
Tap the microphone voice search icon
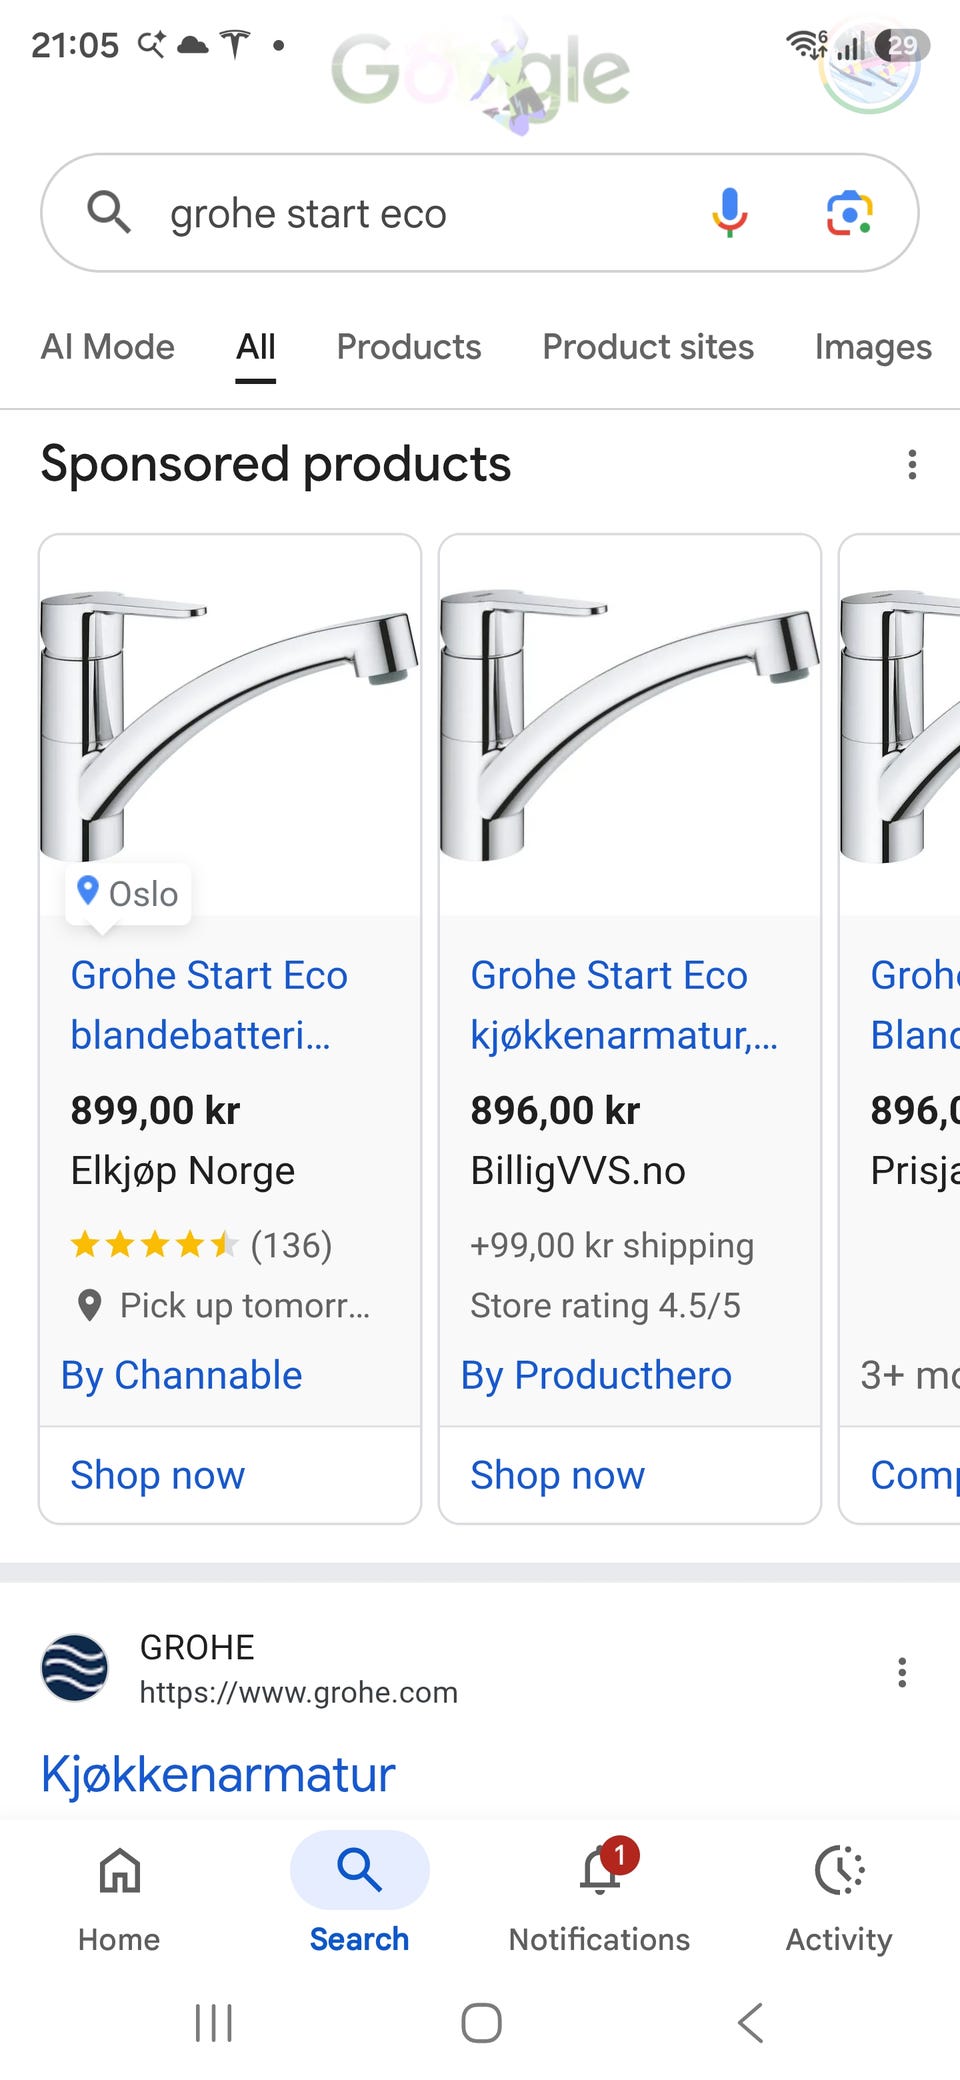click(x=730, y=212)
